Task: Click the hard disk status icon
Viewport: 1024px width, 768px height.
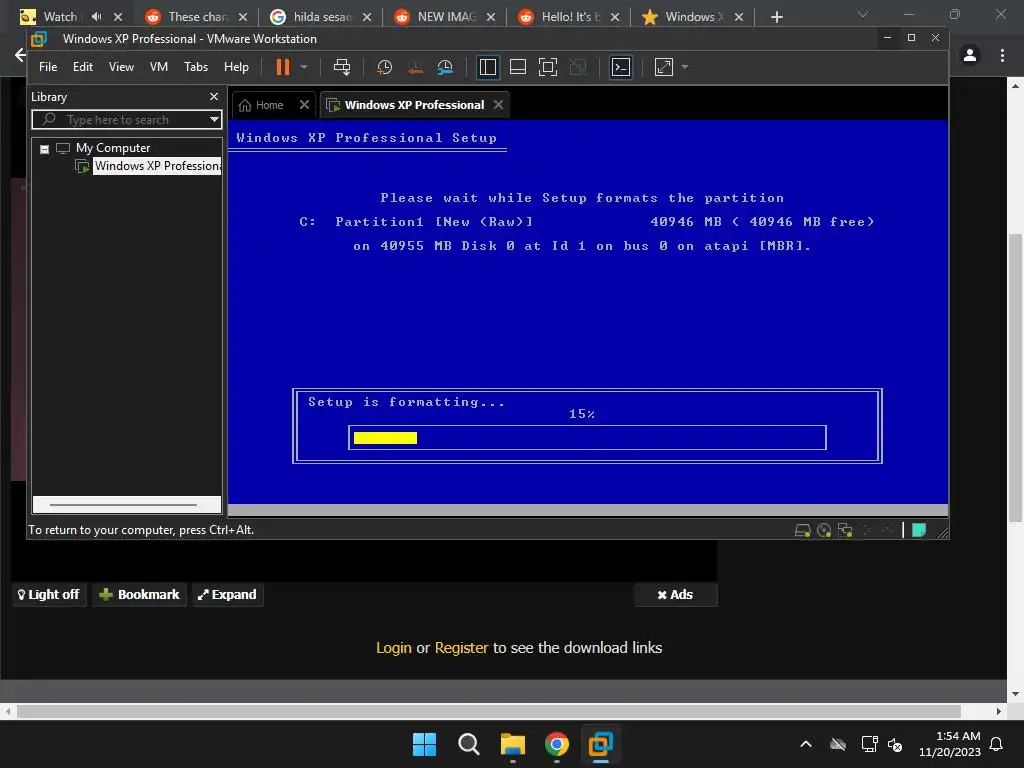Action: 802,530
